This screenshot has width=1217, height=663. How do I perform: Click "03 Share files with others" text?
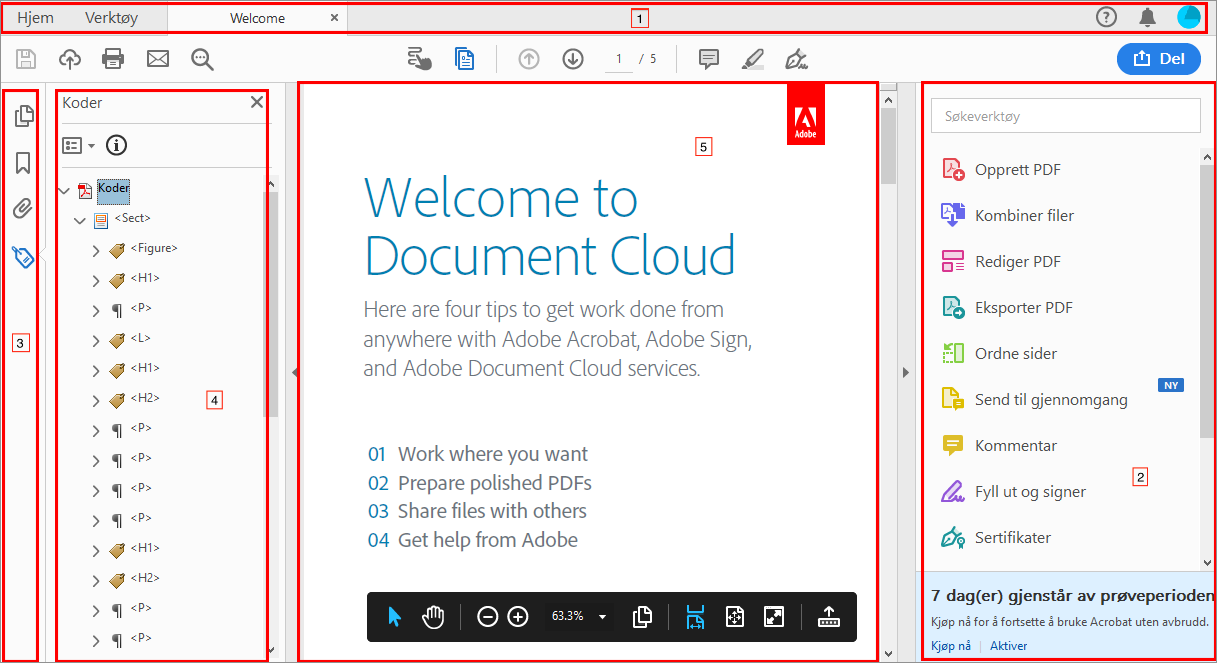(477, 511)
